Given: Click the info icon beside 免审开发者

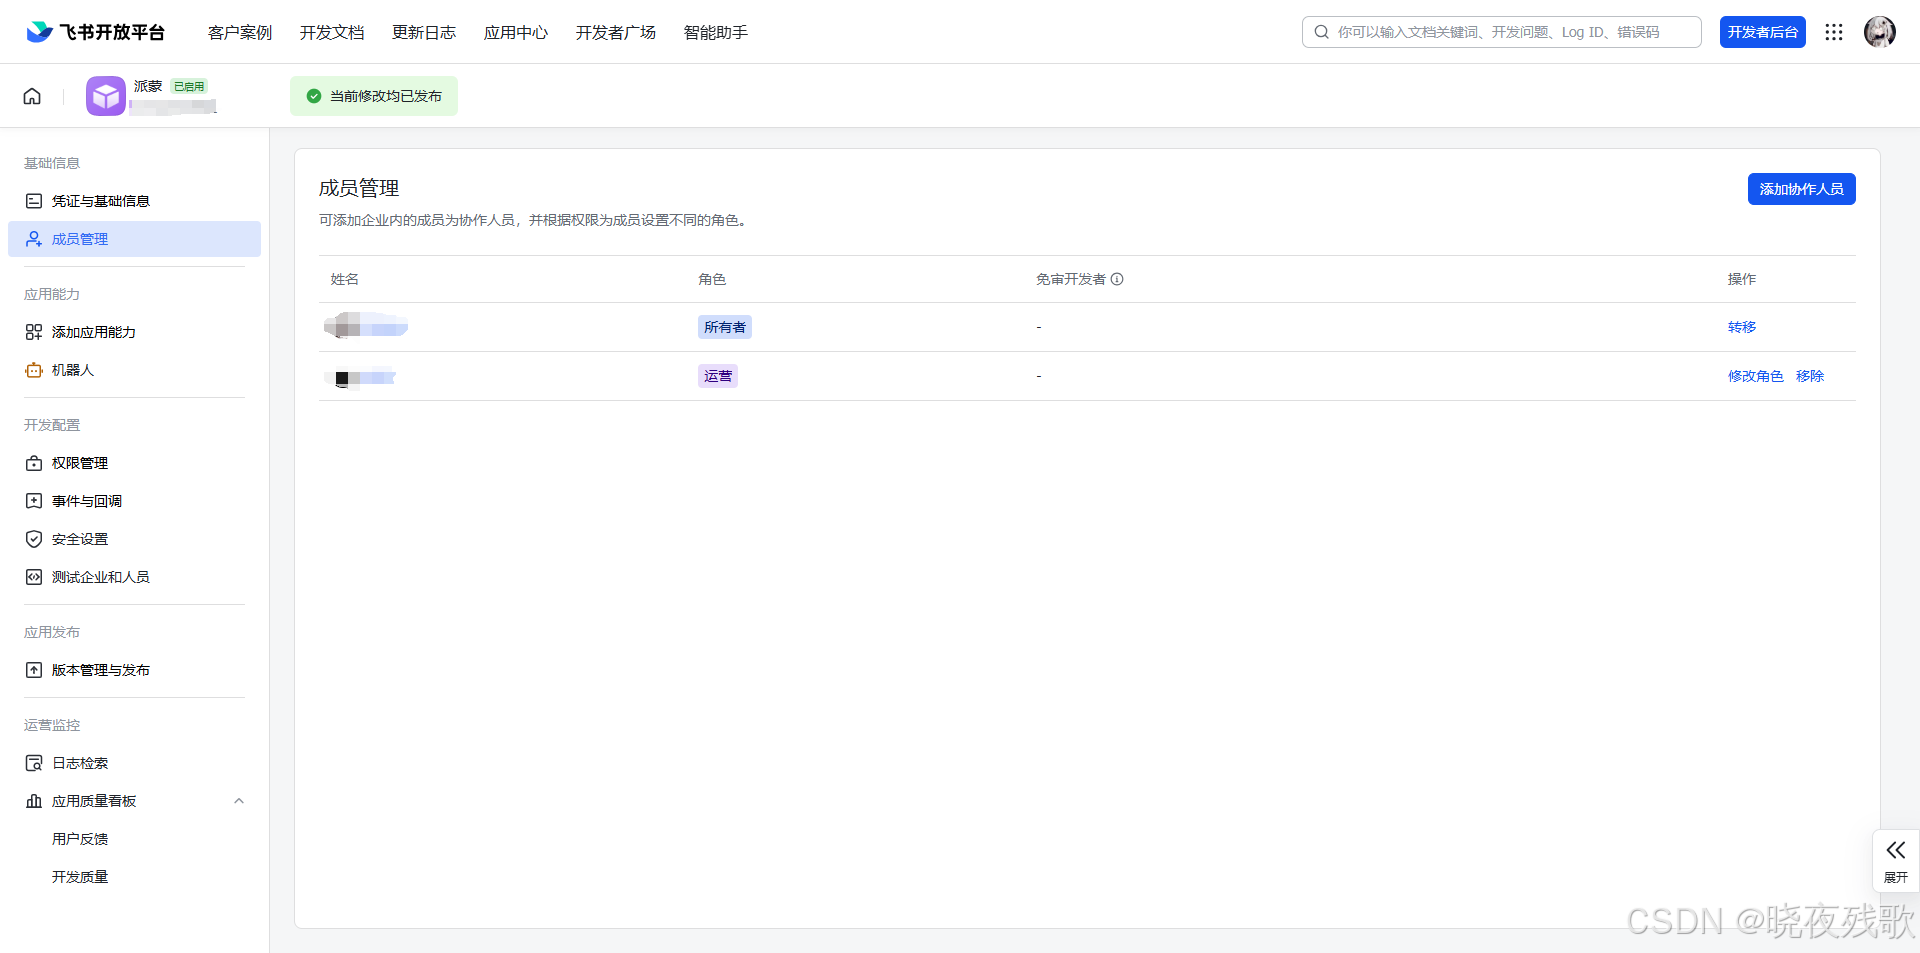Looking at the screenshot, I should [1118, 279].
